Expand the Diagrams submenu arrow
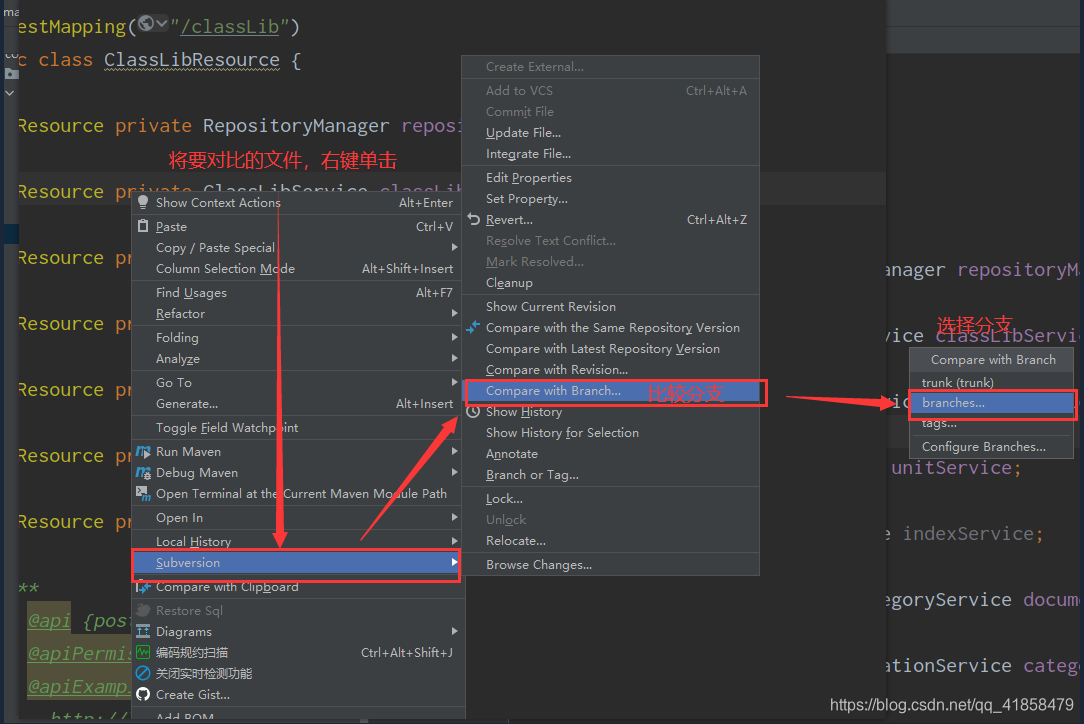Image resolution: width=1084 pixels, height=724 pixels. tap(454, 631)
